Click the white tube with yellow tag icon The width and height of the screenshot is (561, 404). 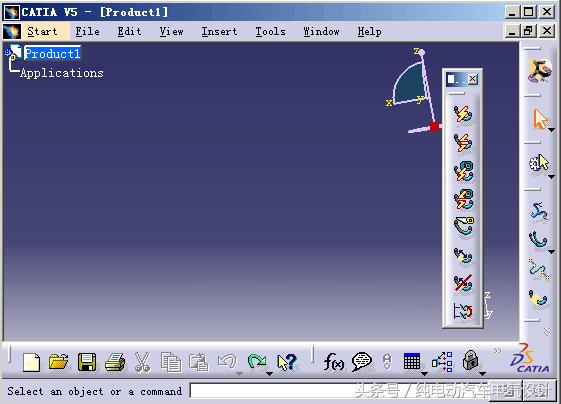464,226
